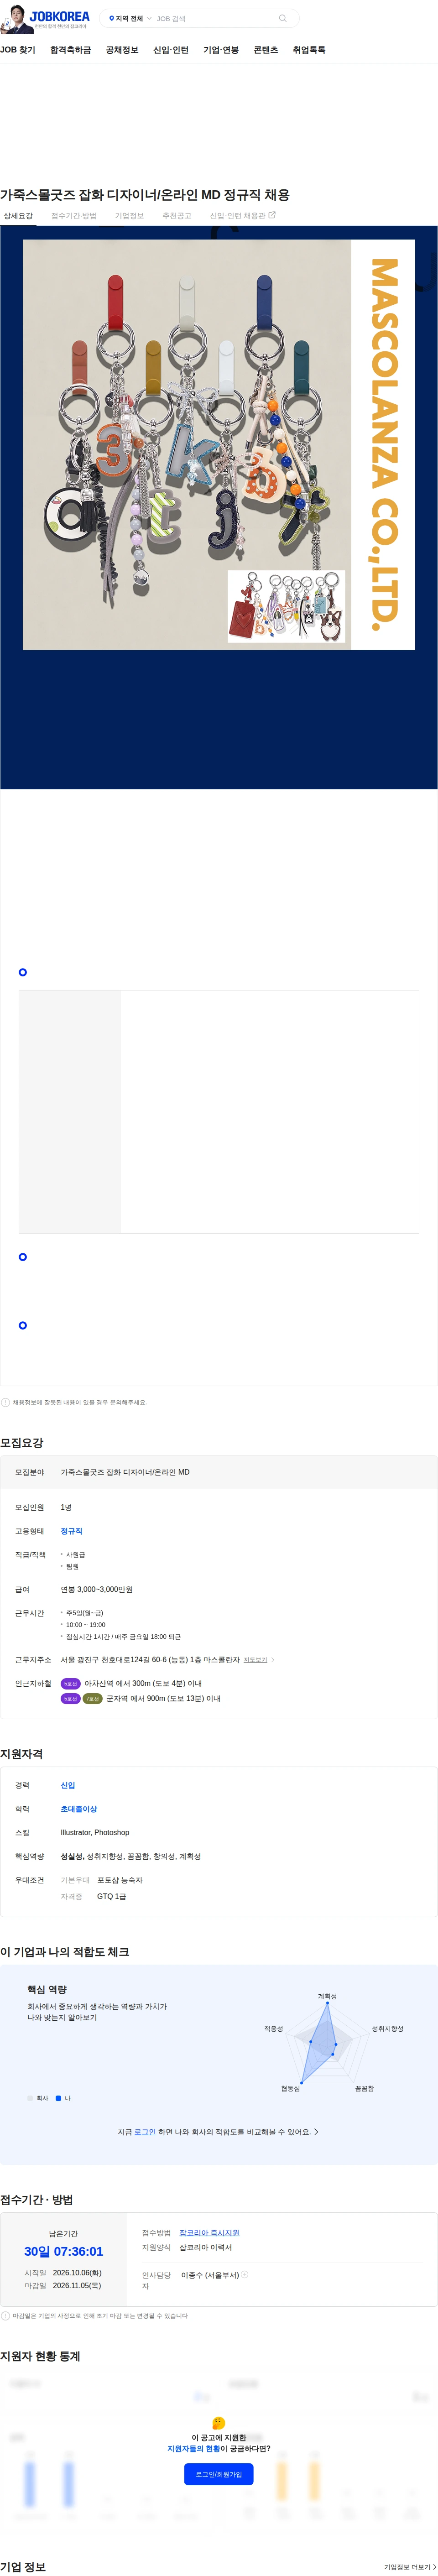The width and height of the screenshot is (438, 2576).
Task: Click the 성취지향성 label on radar chart
Action: pos(388,2029)
